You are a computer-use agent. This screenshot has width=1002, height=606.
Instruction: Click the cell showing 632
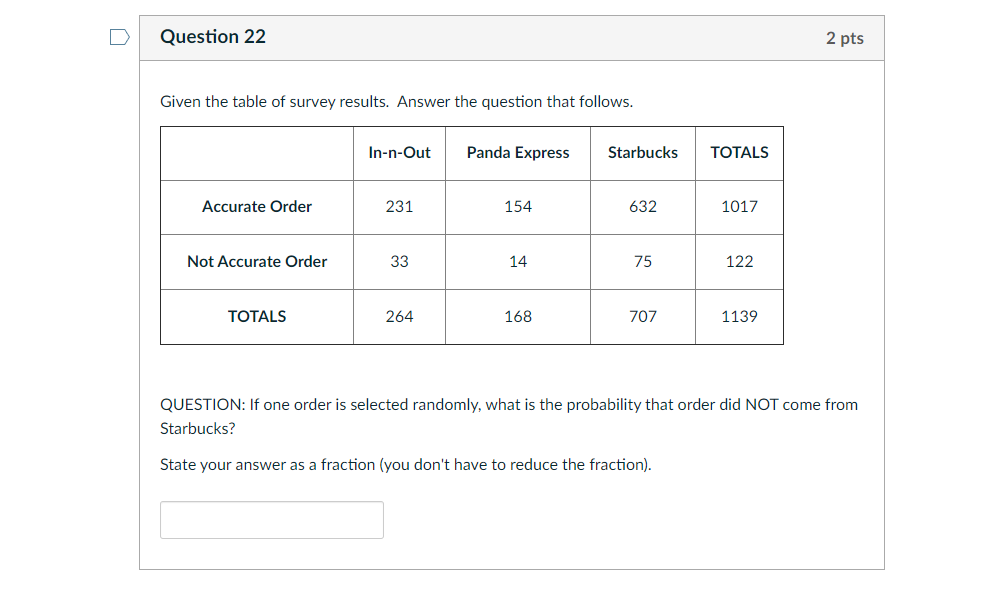coord(642,207)
